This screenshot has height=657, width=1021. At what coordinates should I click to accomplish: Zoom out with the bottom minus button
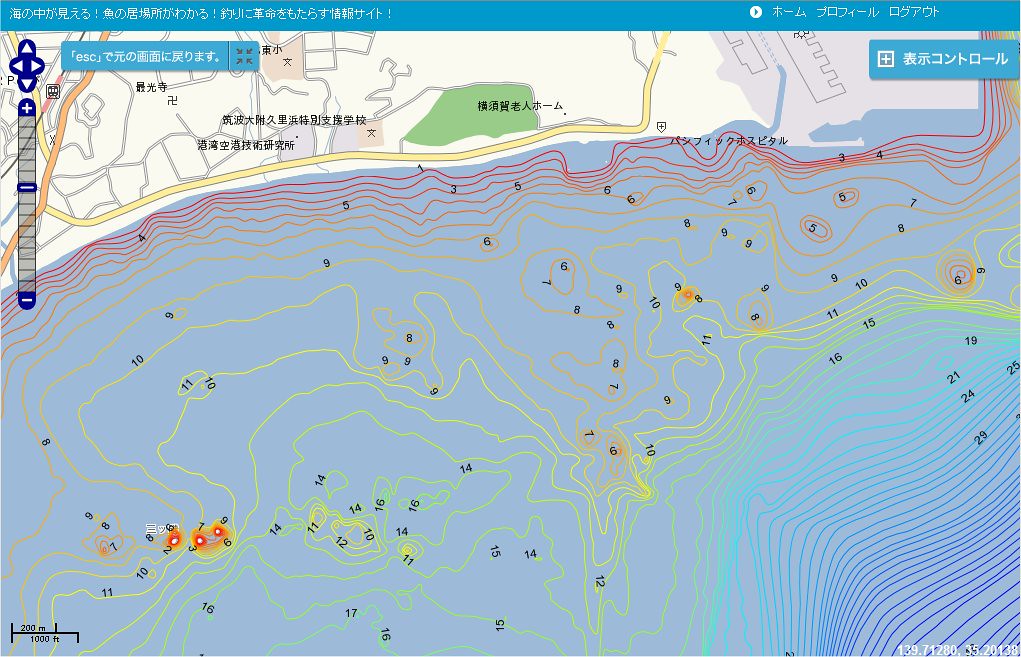27,301
